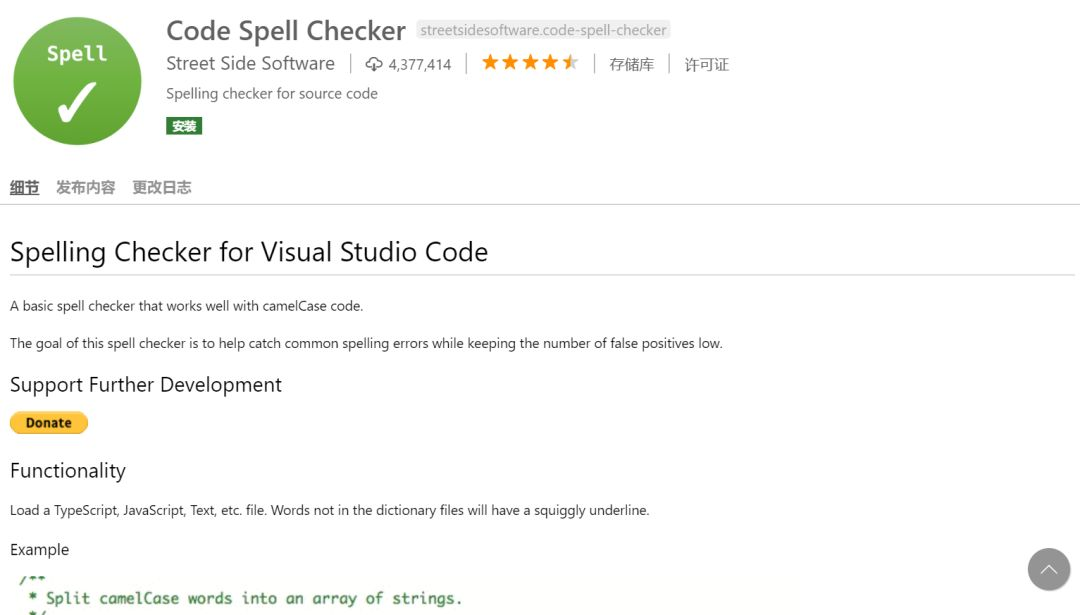The height and width of the screenshot is (615, 1080).
Task: Click the streetsidesoftware.code-spell-checker identifier
Action: [x=543, y=30]
